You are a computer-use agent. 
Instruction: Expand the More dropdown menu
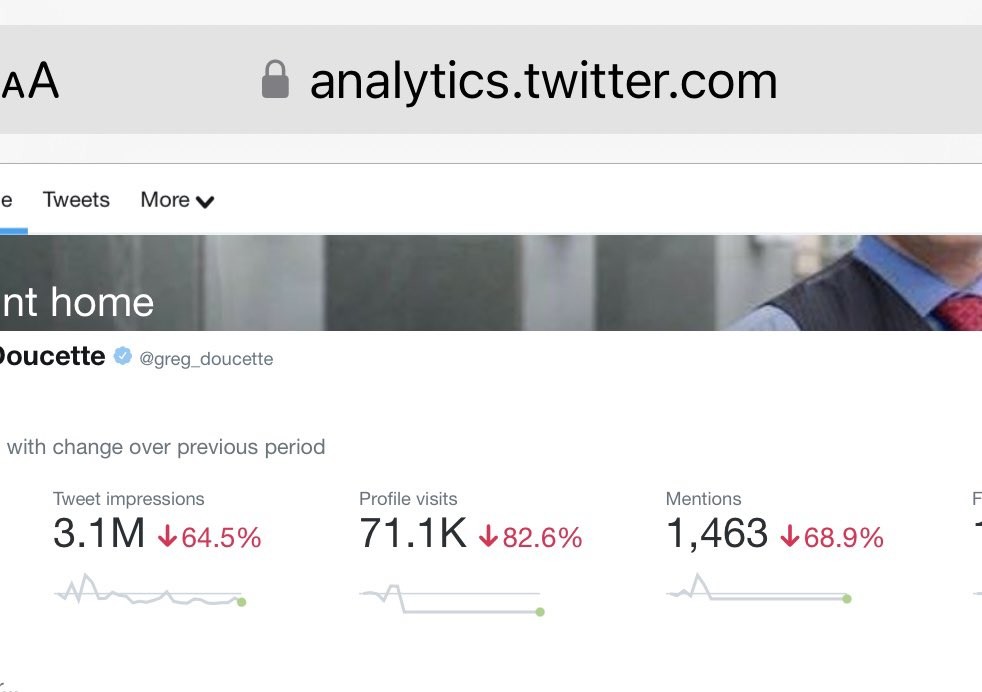(177, 200)
